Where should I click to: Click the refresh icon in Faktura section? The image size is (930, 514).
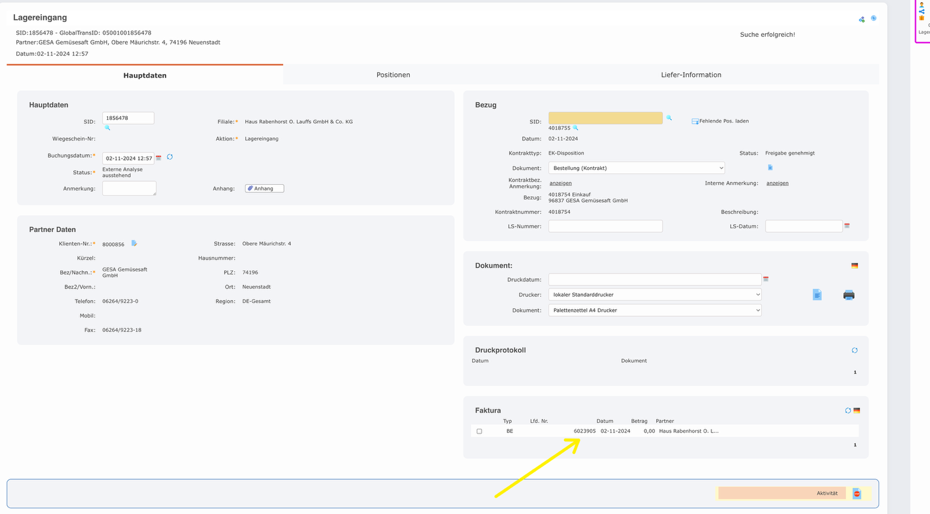click(x=847, y=411)
